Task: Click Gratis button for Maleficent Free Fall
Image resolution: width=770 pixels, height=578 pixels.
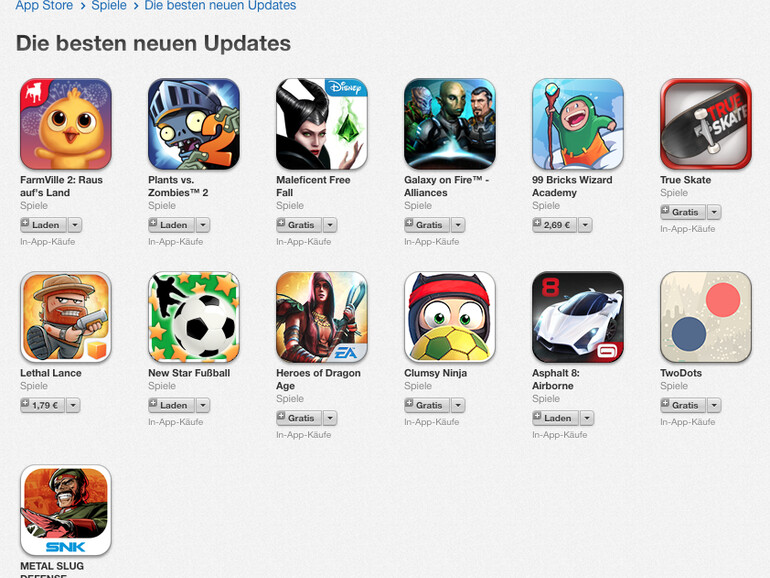Action: tap(299, 225)
